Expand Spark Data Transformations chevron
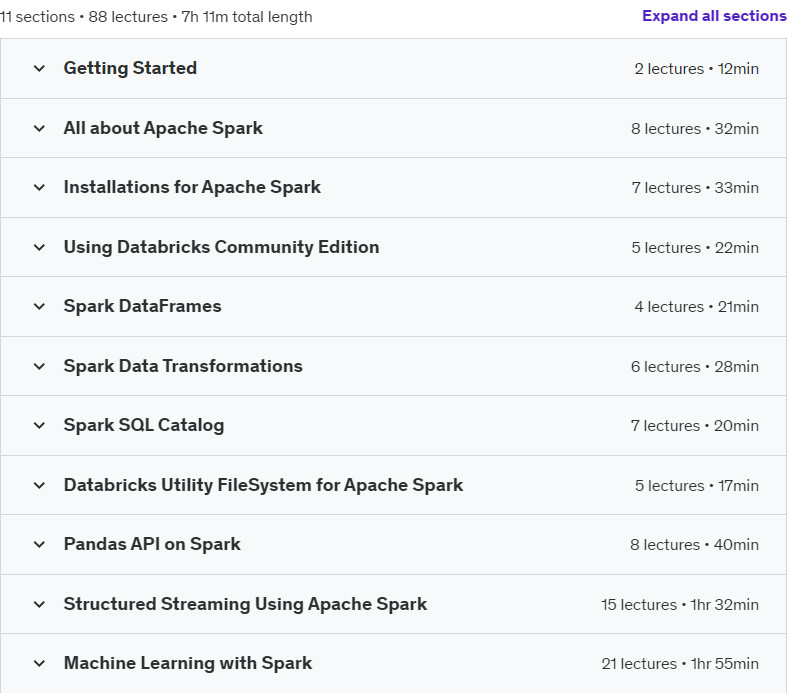 point(39,366)
